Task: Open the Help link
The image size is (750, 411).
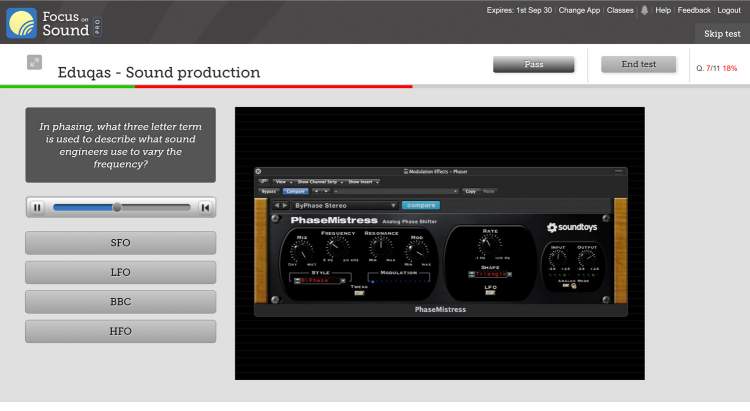Action: click(663, 10)
